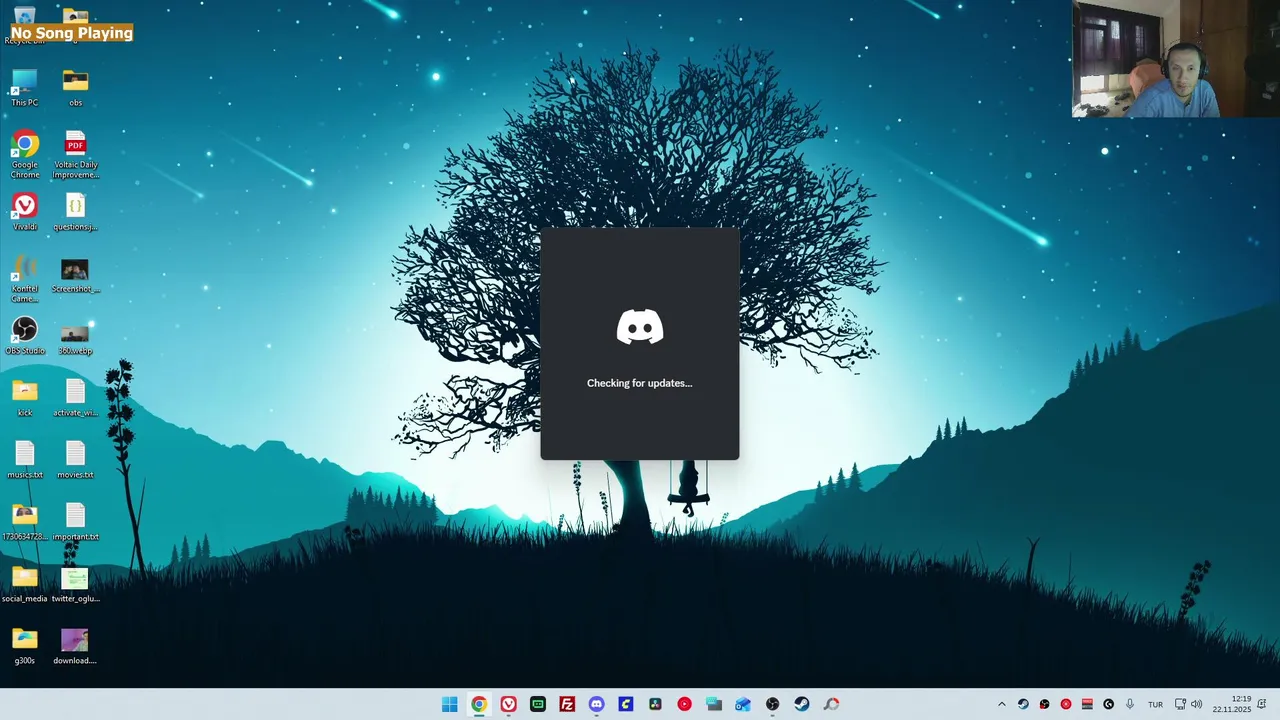
Task: Select the folder starting with 1730634728
Action: [25, 522]
